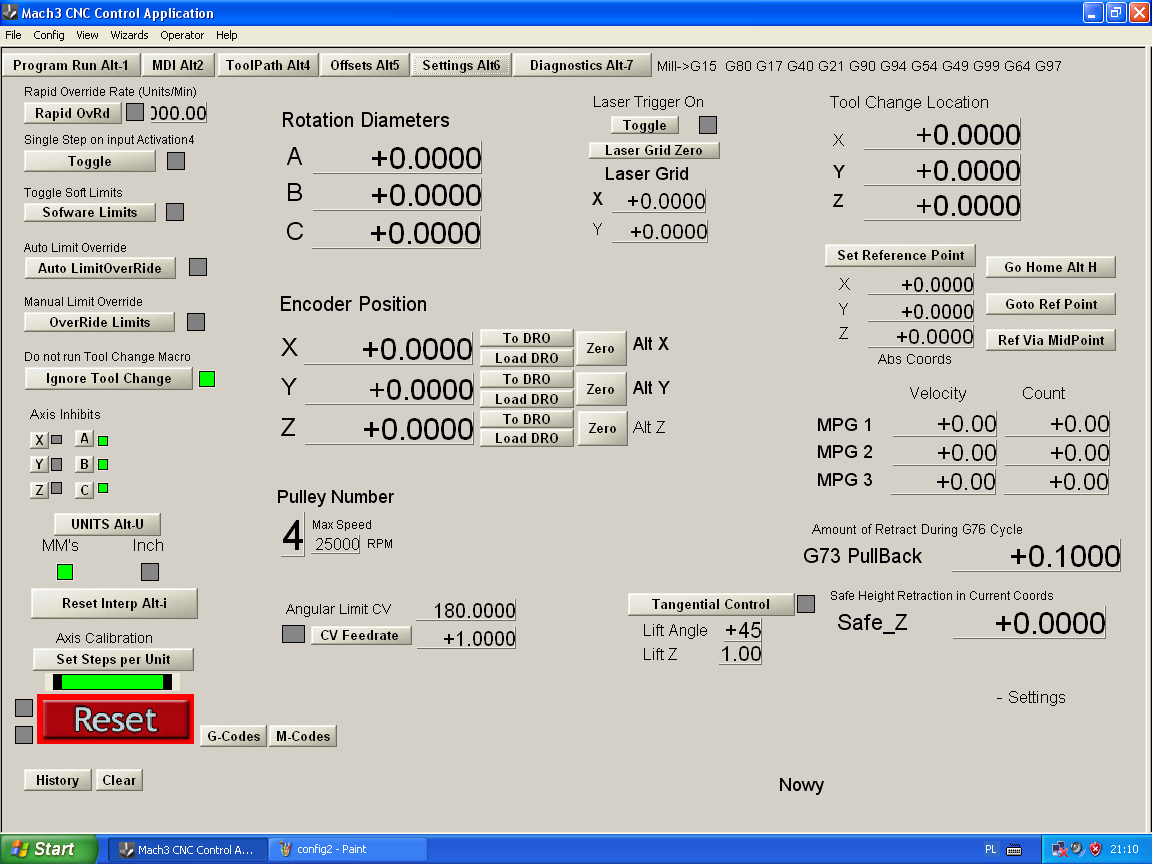The image size is (1152, 864).
Task: Click Ignore Tool Change button
Action: 109,378
